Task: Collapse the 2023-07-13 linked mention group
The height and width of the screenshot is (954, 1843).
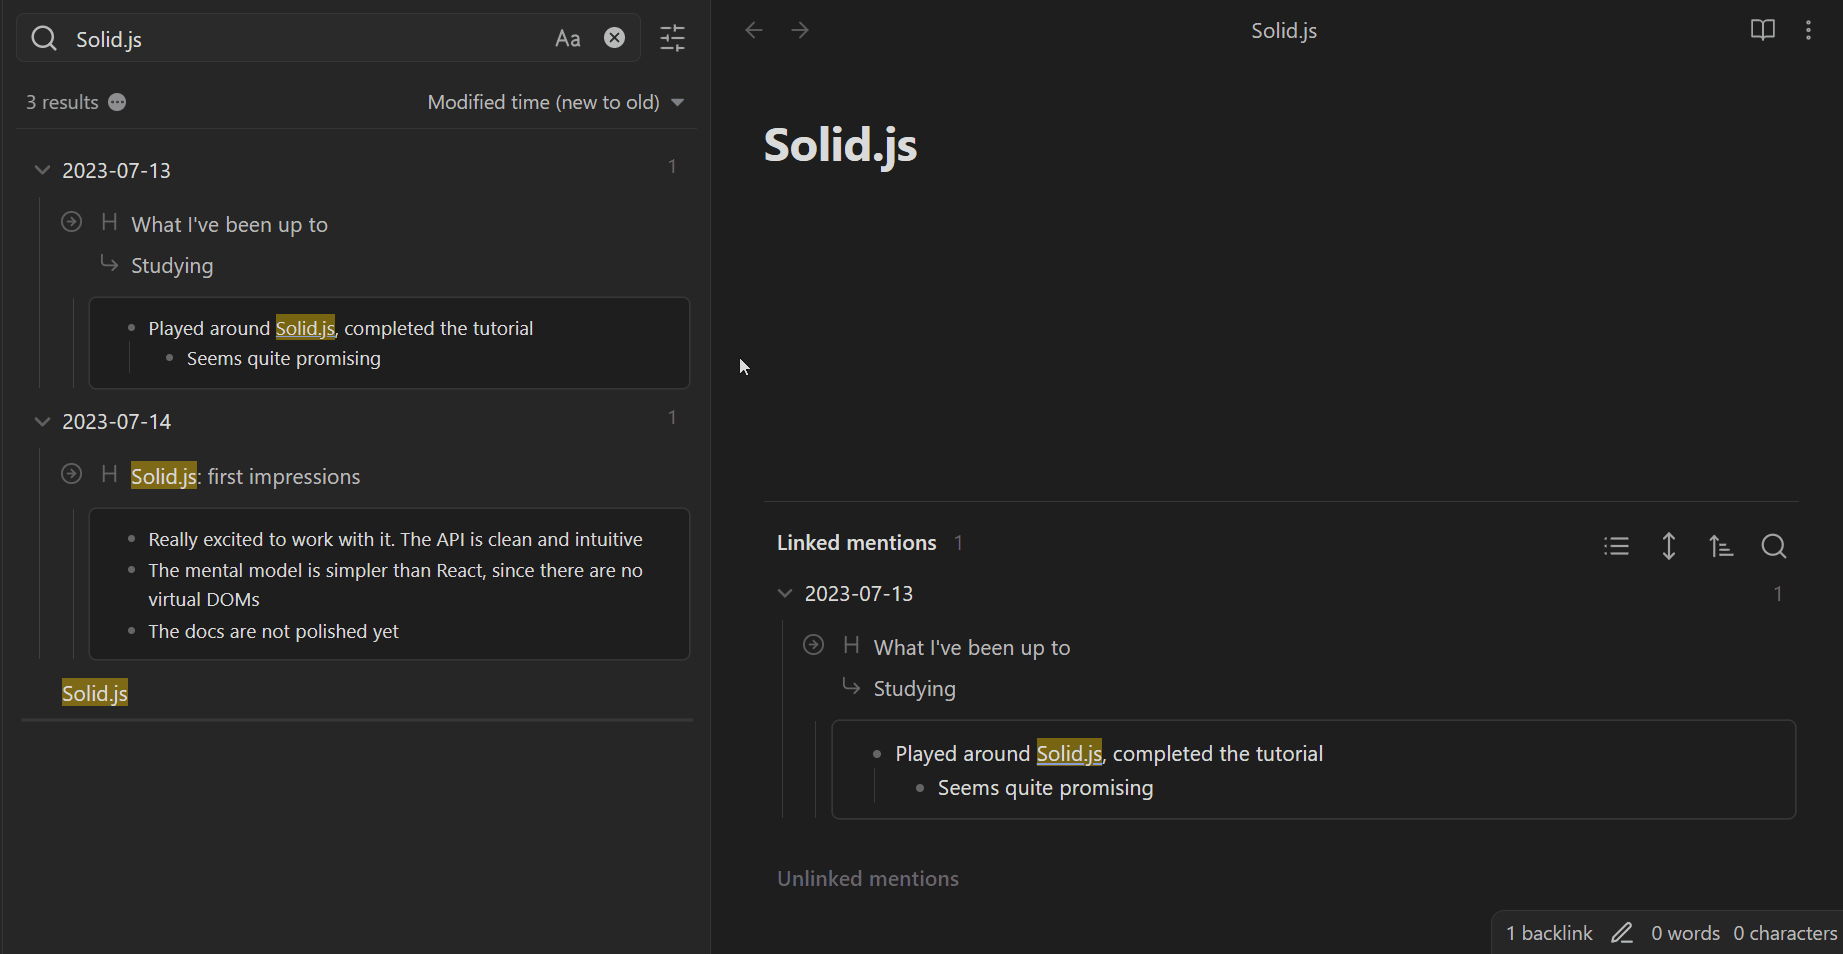Action: pyautogui.click(x=785, y=593)
